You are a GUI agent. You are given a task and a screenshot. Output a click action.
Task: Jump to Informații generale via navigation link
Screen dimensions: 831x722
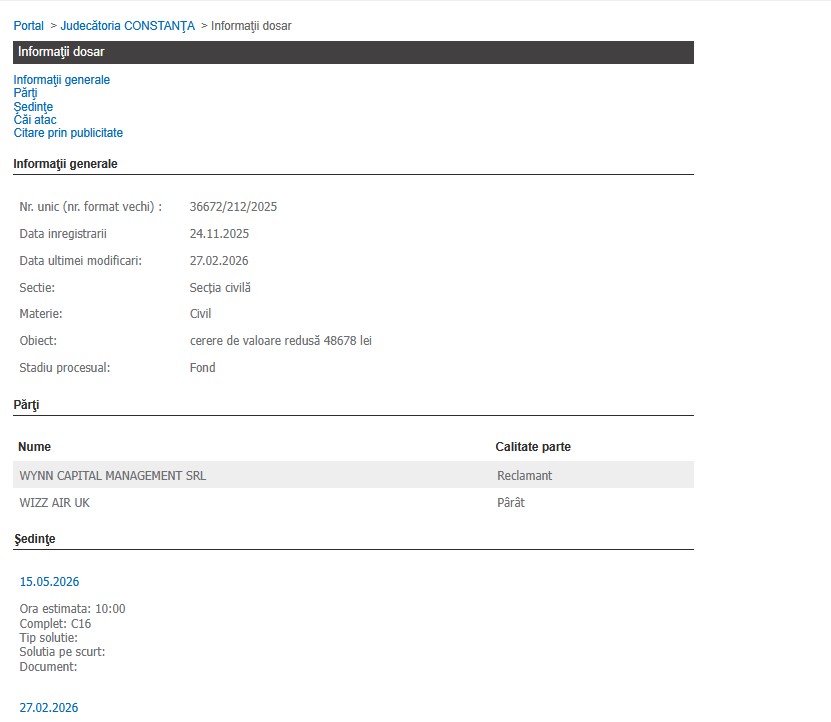tap(61, 80)
